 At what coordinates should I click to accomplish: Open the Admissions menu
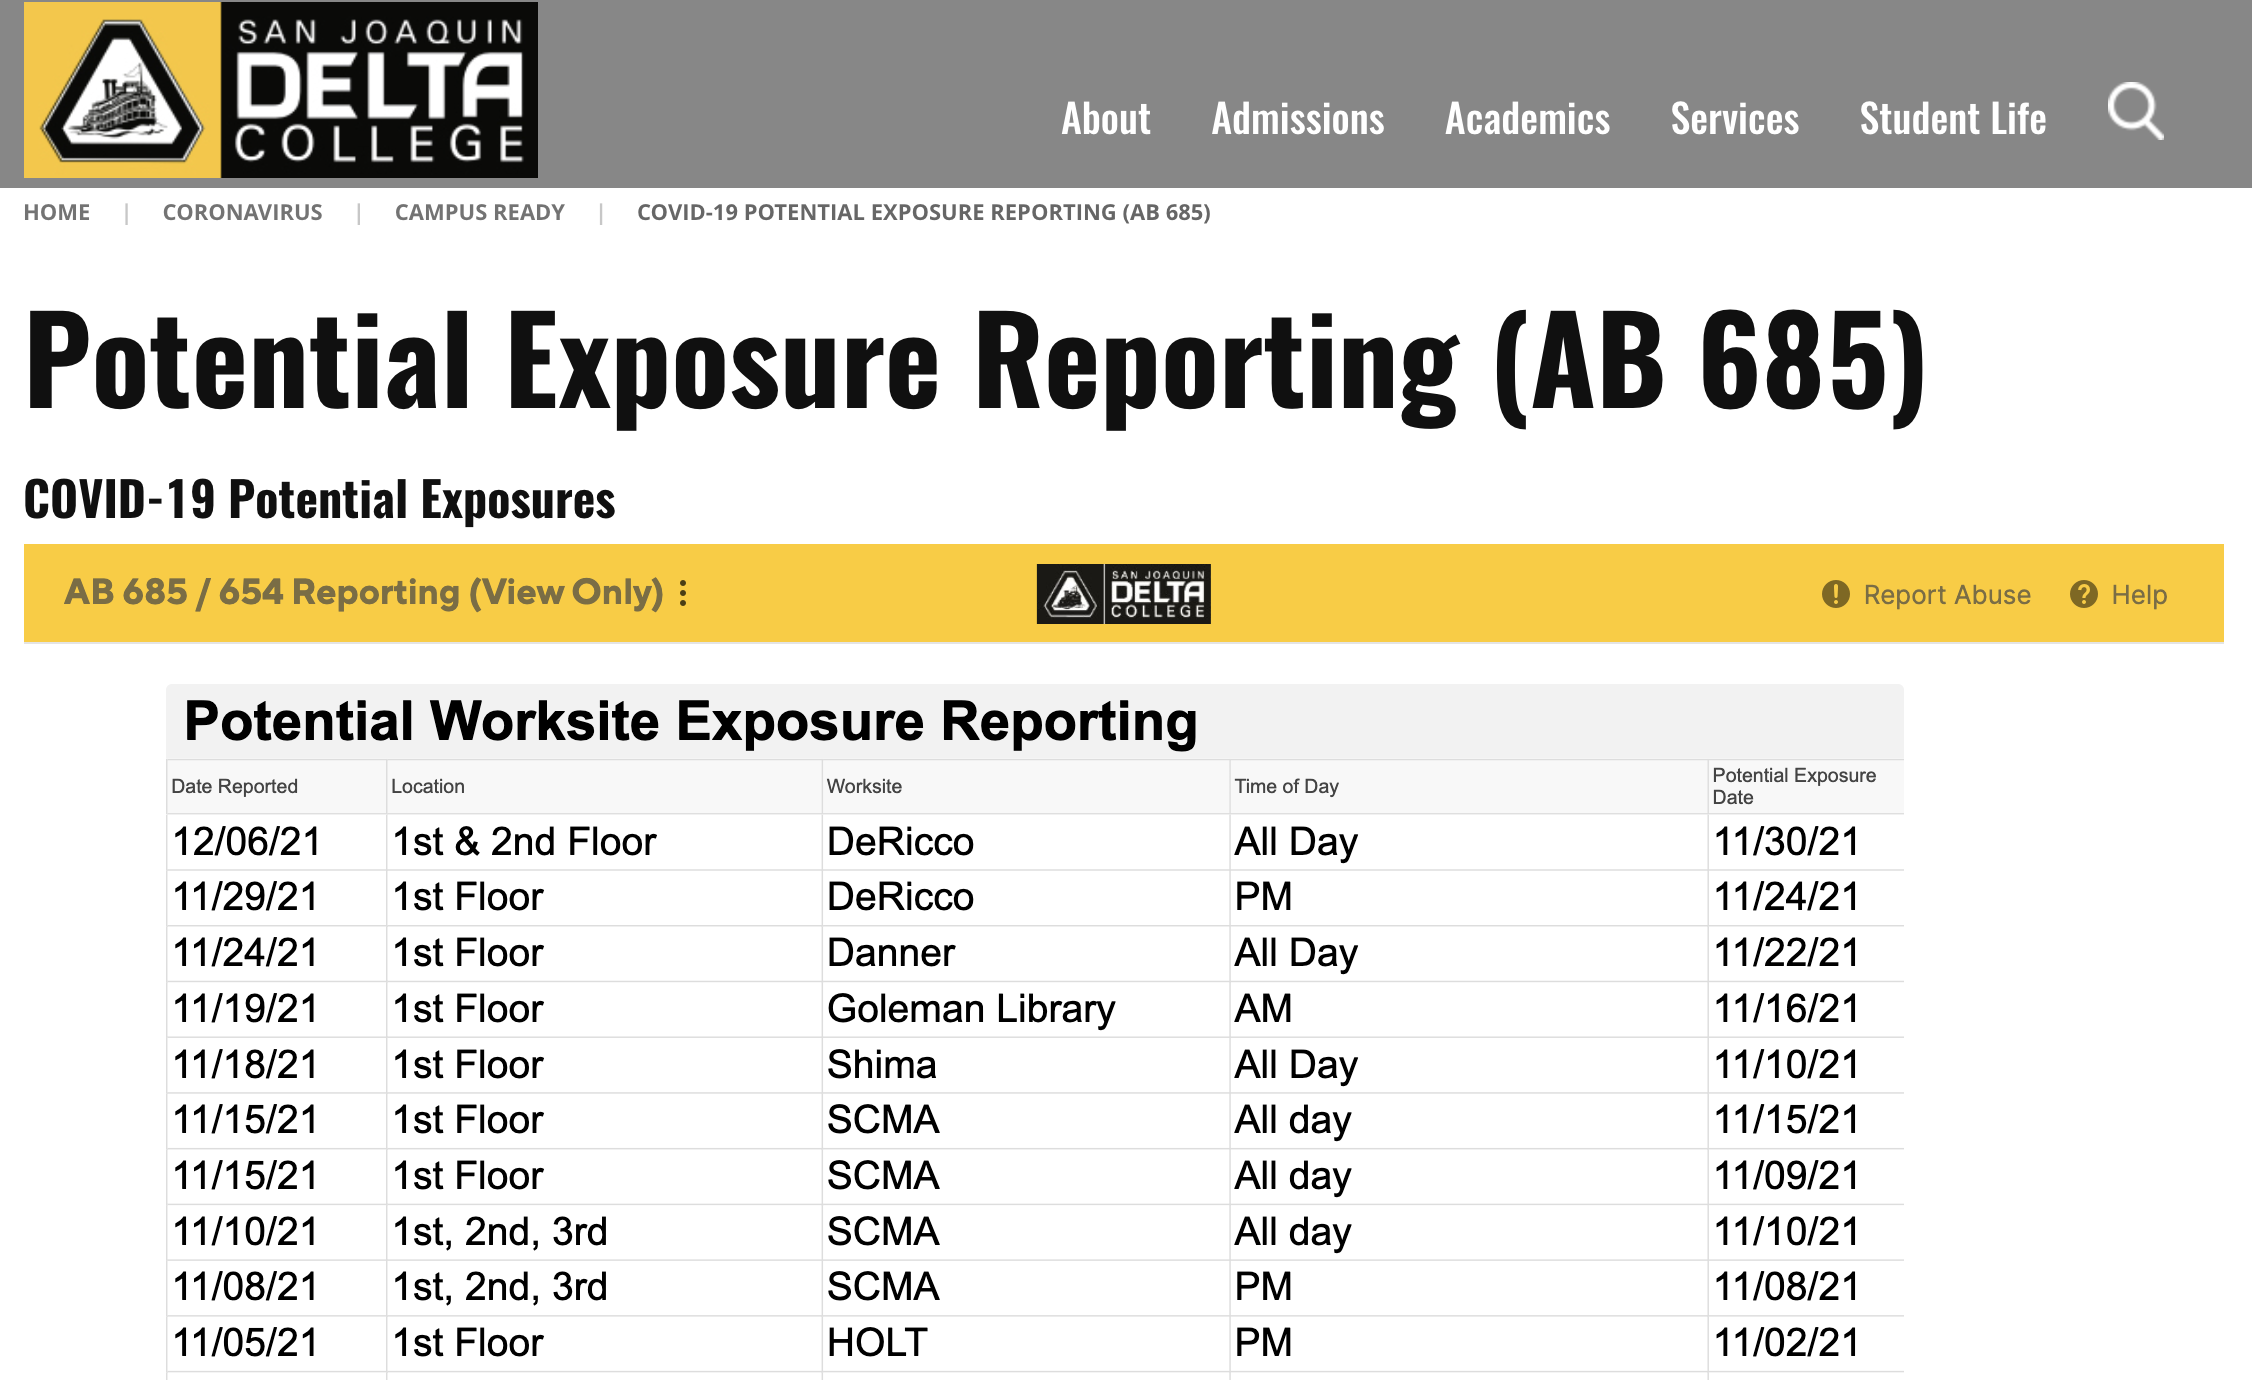click(x=1298, y=119)
